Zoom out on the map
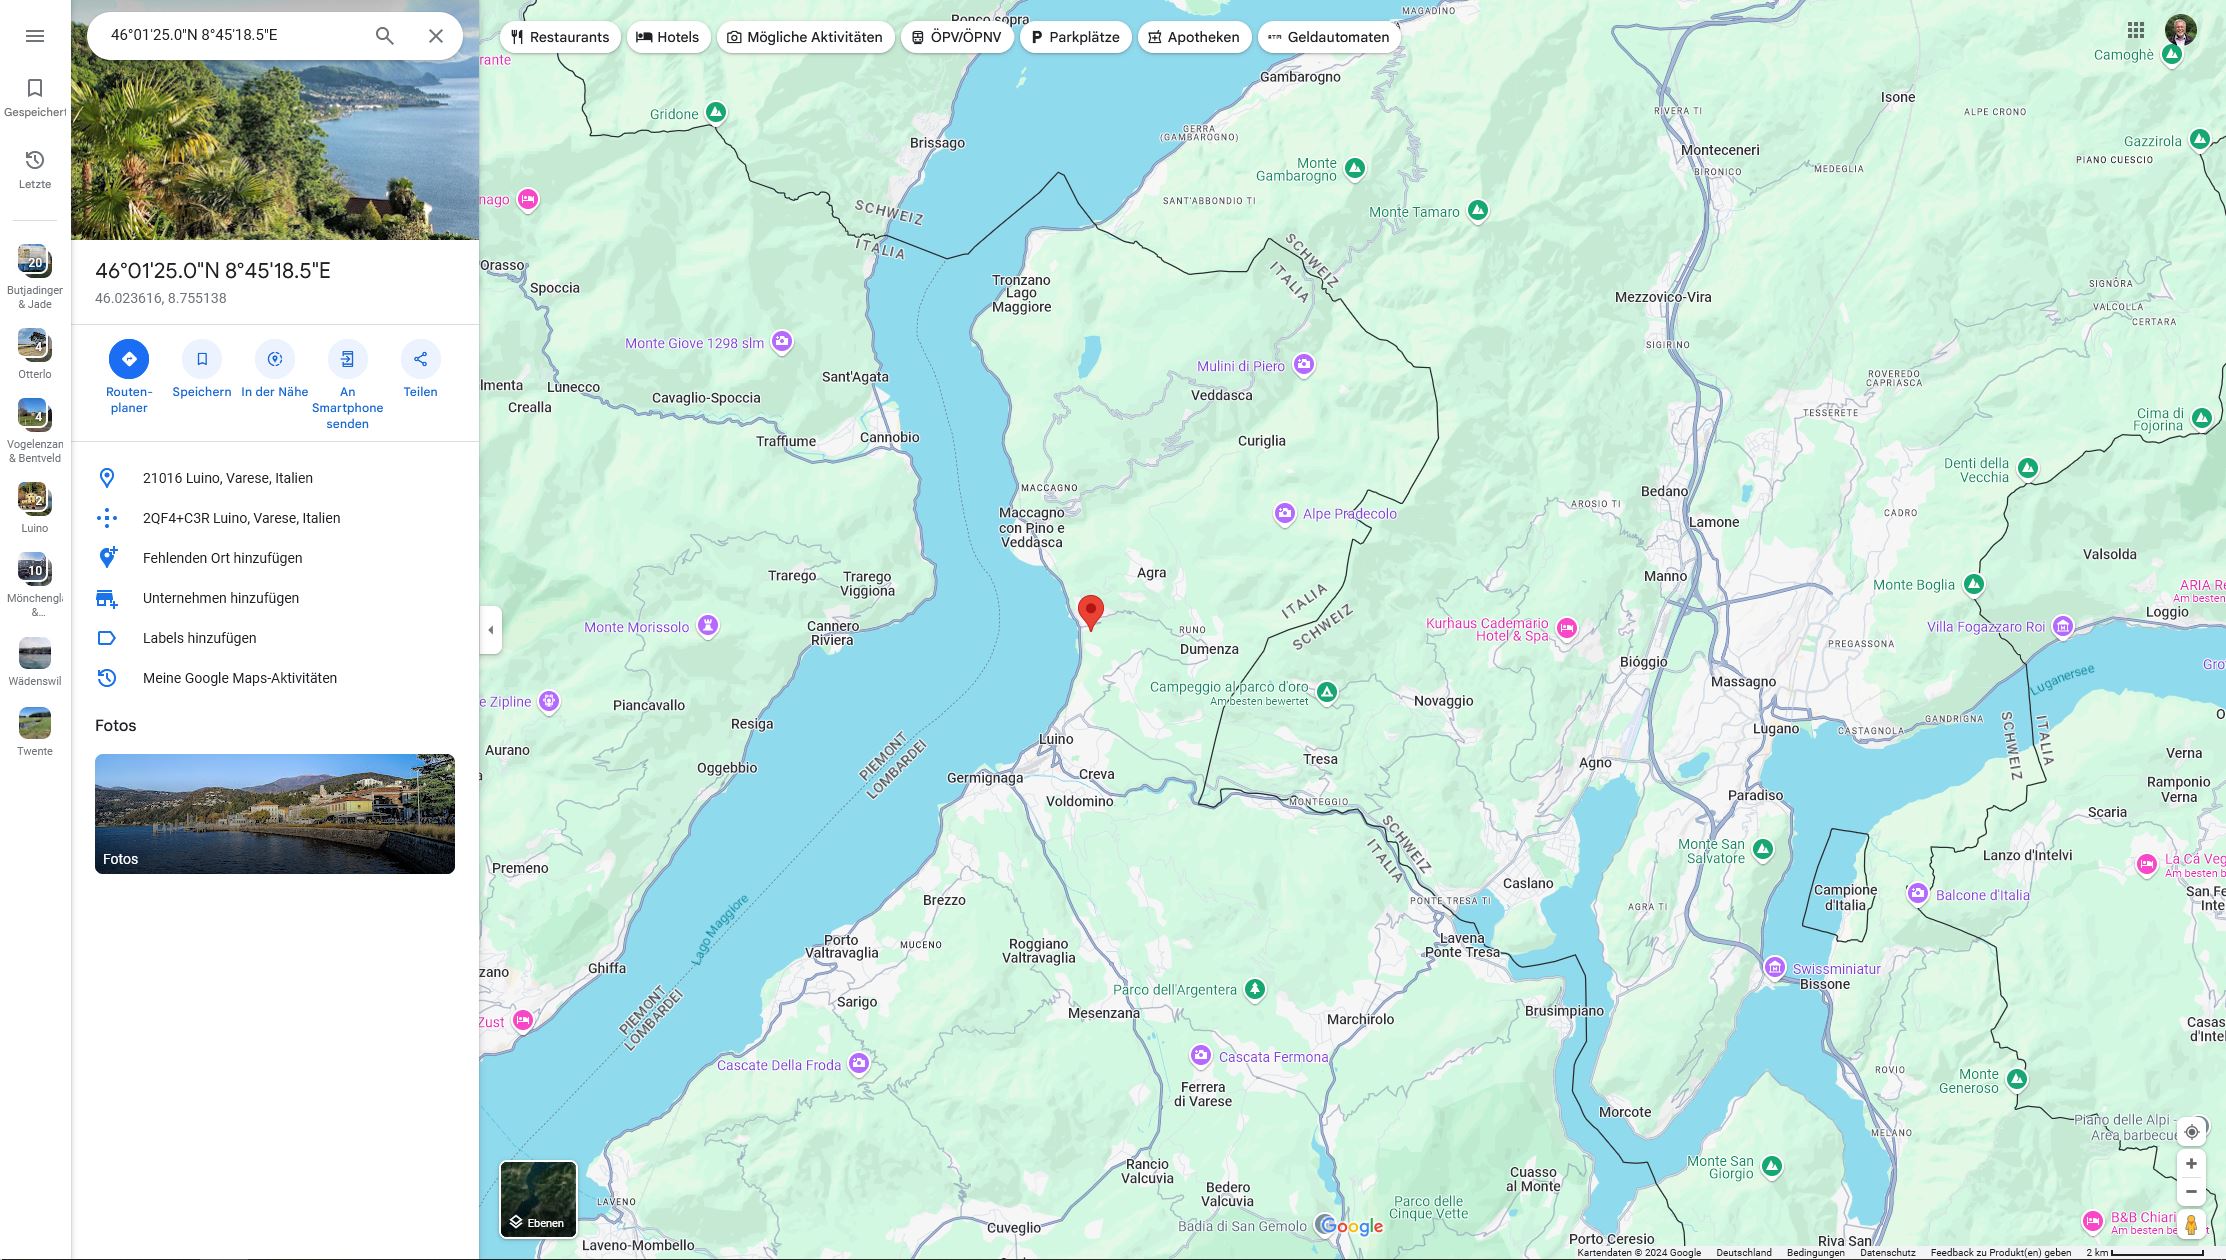This screenshot has height=1260, width=2226. [x=2191, y=1191]
